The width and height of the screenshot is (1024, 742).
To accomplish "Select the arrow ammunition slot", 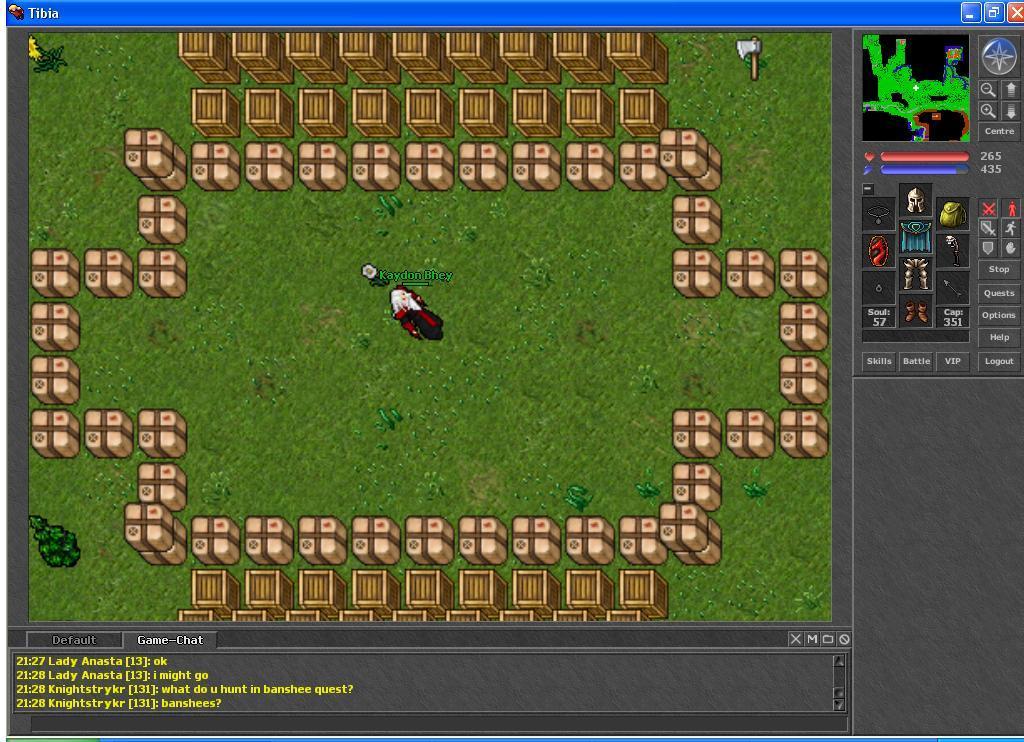I will coord(952,287).
